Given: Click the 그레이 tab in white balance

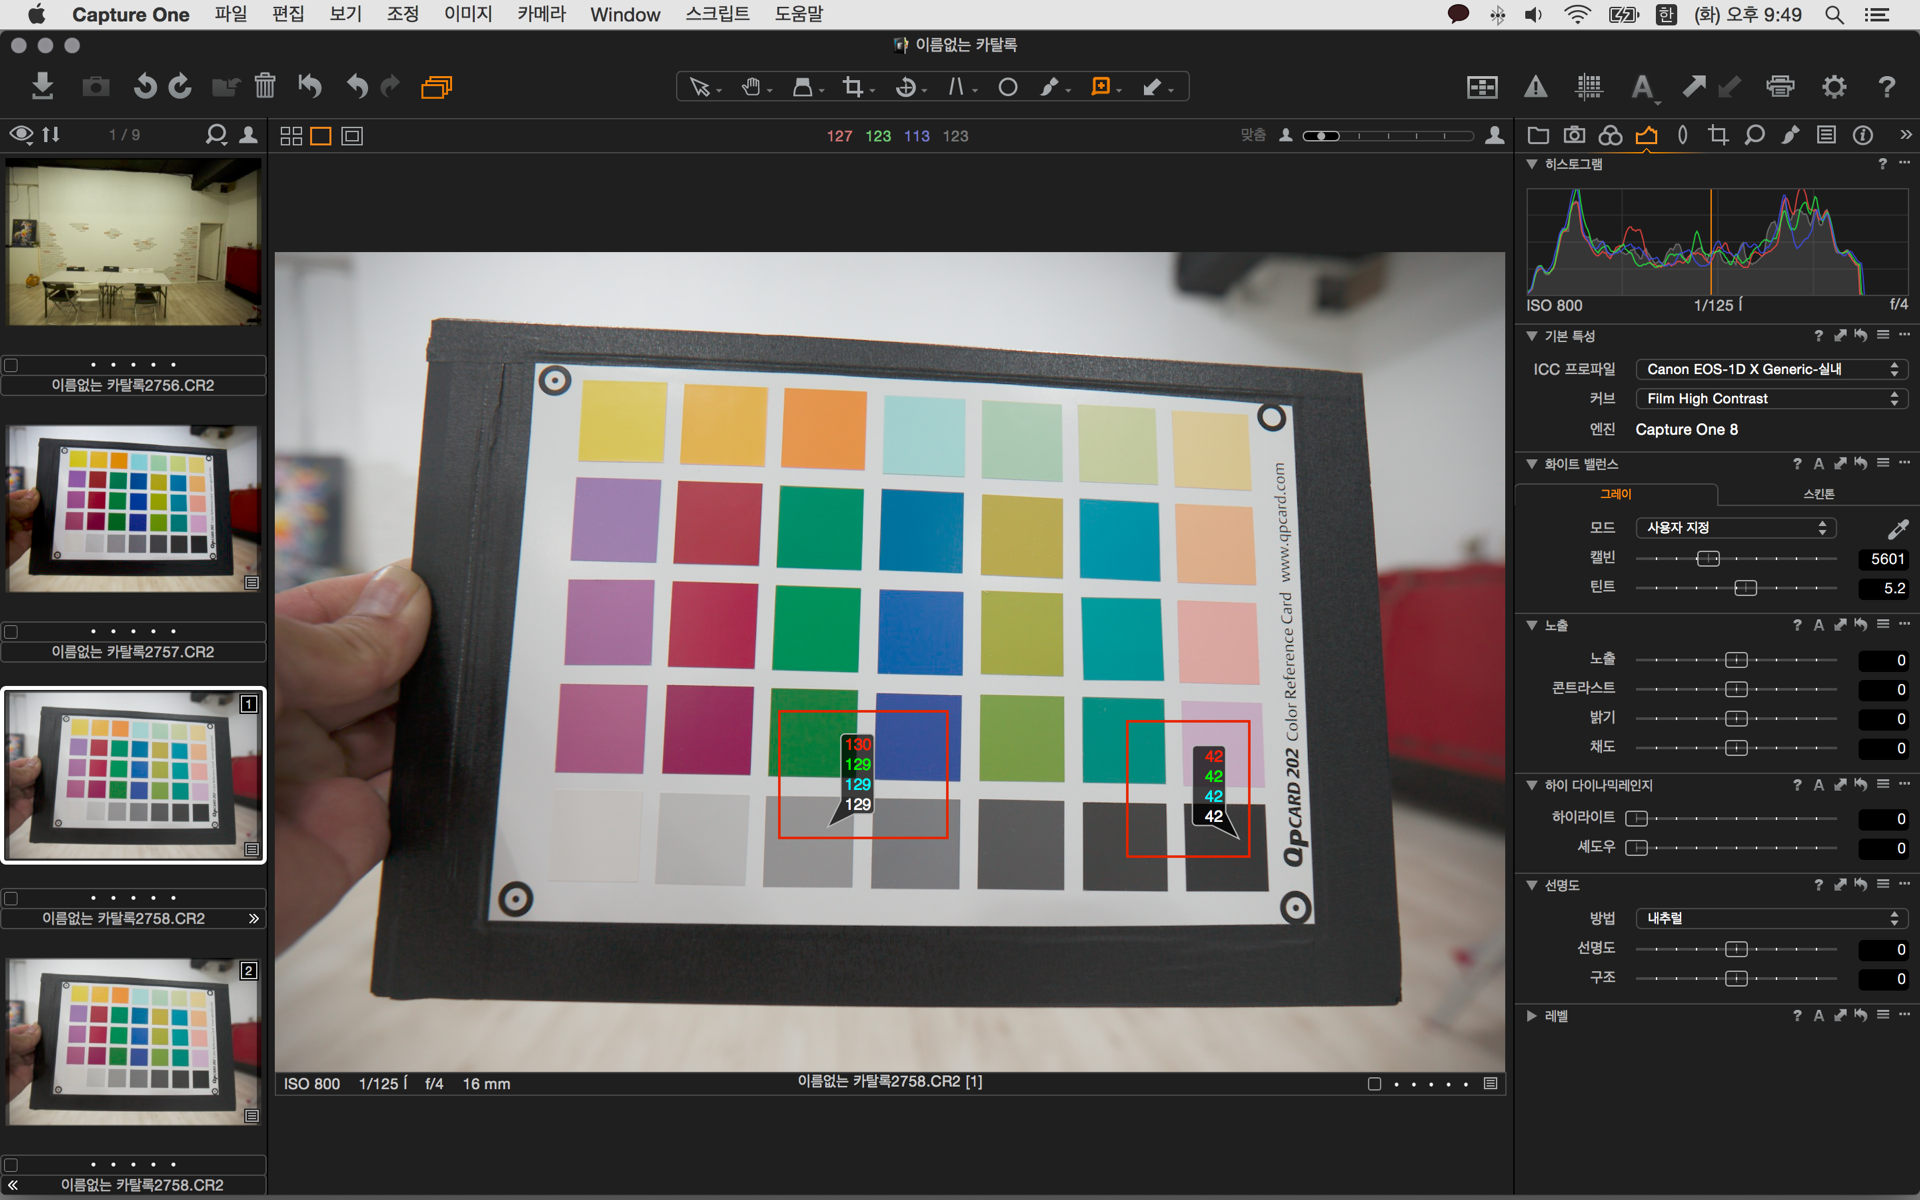Looking at the screenshot, I should tap(1615, 494).
